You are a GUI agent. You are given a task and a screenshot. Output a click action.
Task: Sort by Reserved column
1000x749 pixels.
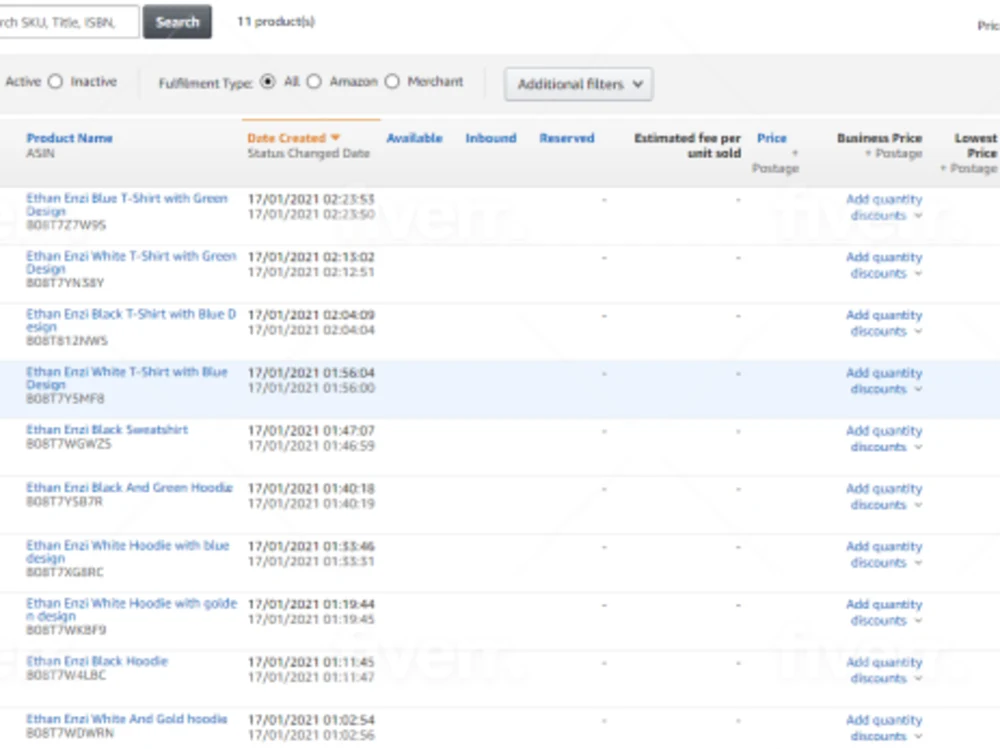click(x=567, y=138)
